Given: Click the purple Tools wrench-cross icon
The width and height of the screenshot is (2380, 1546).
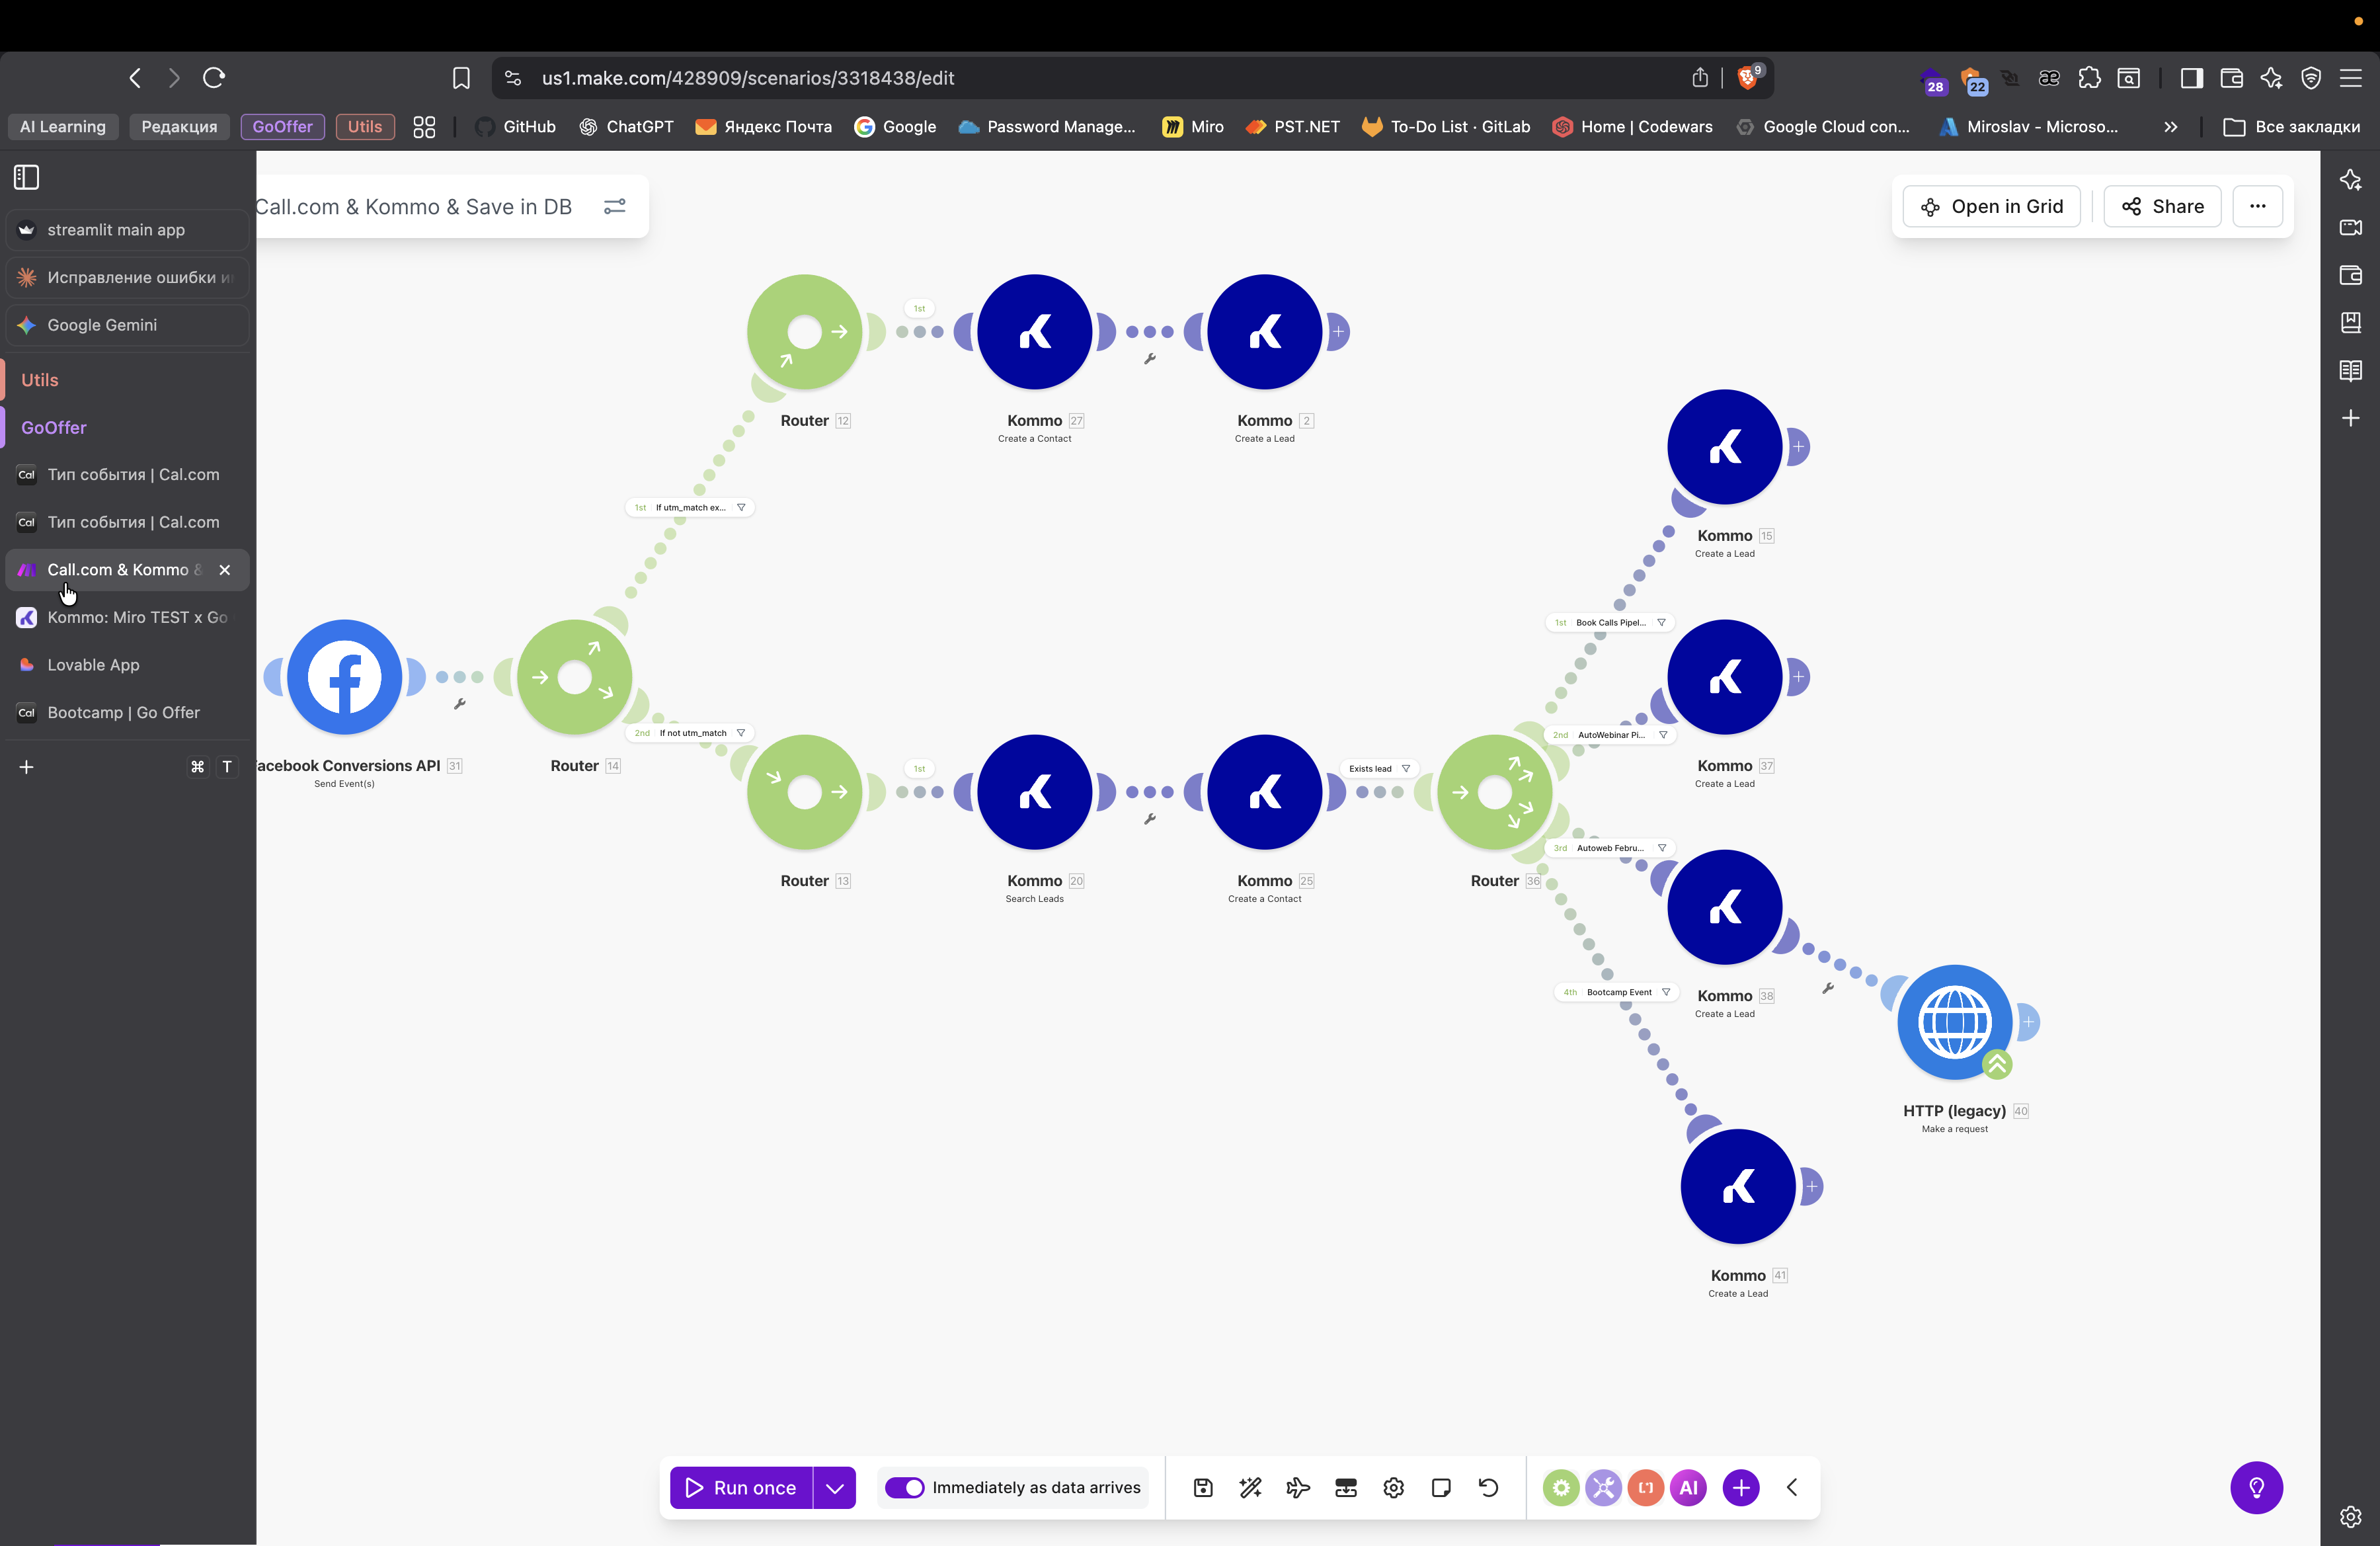Looking at the screenshot, I should point(1603,1488).
